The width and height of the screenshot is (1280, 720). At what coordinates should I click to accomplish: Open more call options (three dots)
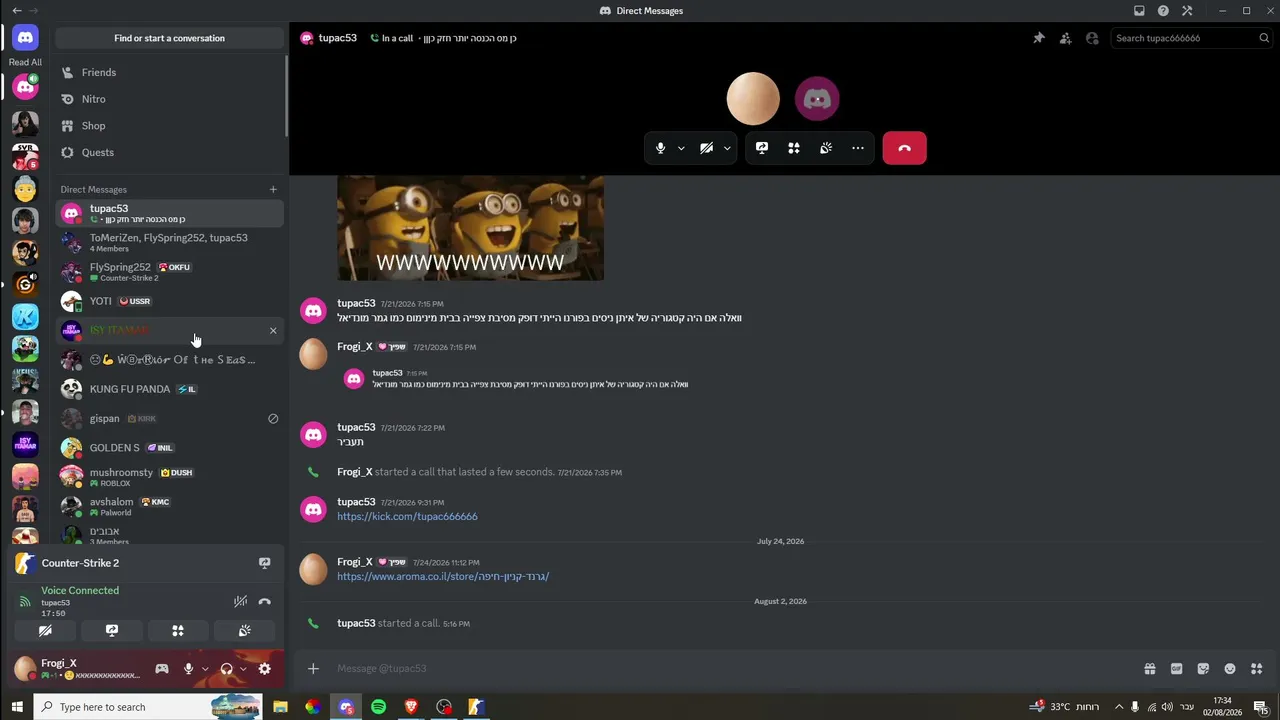tap(858, 148)
